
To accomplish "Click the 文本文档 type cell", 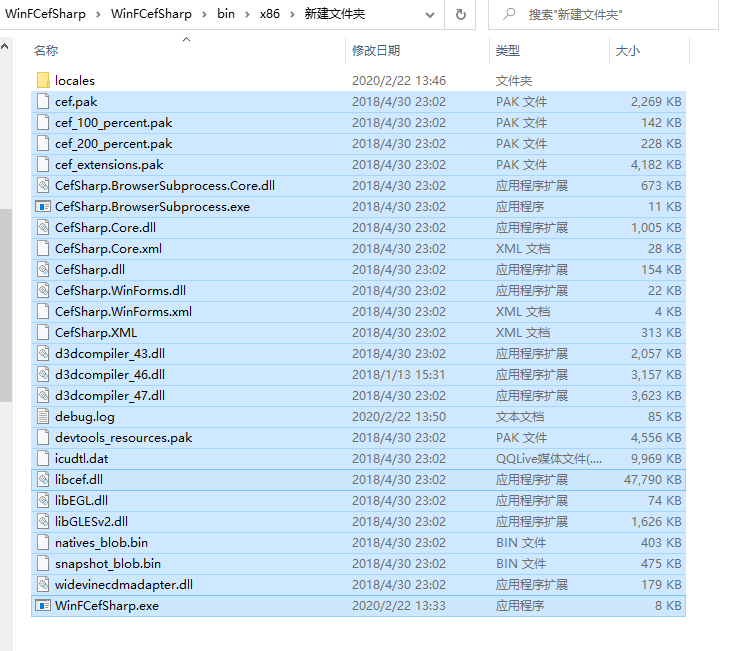I will [520, 416].
